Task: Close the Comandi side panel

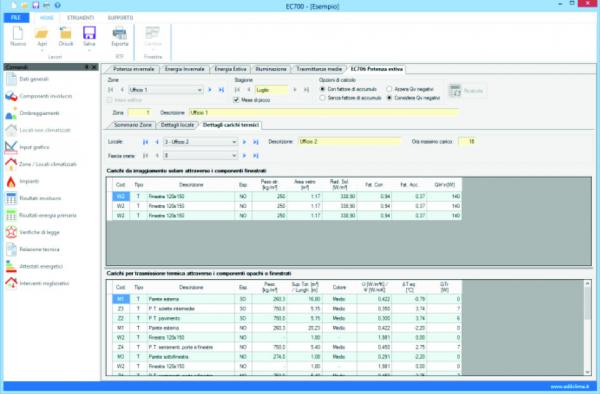Action: 94,67
